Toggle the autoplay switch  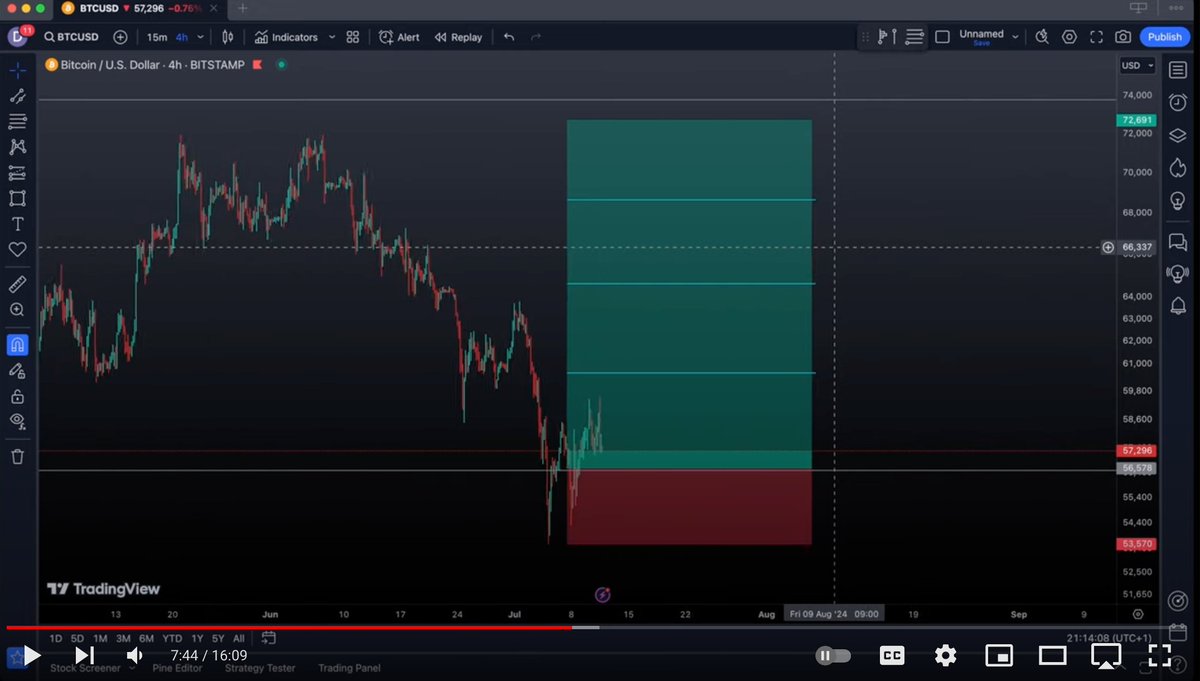coord(833,656)
